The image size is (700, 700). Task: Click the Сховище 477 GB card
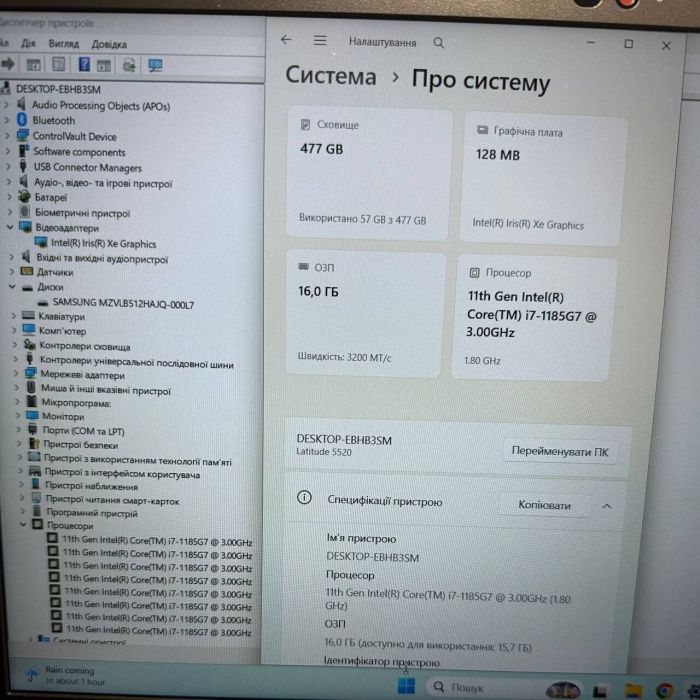(x=369, y=173)
